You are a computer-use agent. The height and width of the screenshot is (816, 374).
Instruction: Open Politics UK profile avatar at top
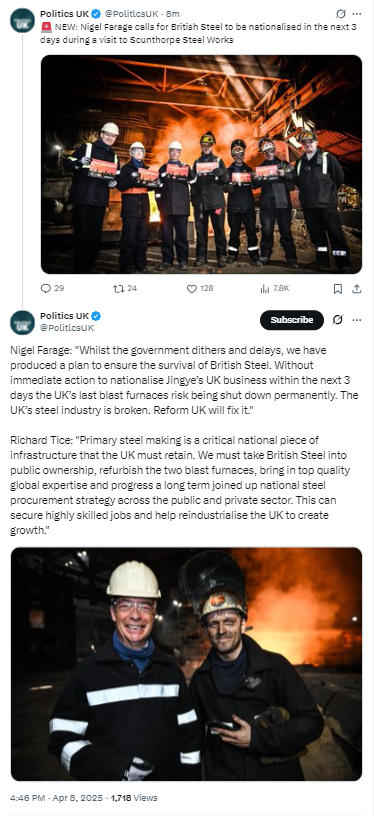[22, 21]
